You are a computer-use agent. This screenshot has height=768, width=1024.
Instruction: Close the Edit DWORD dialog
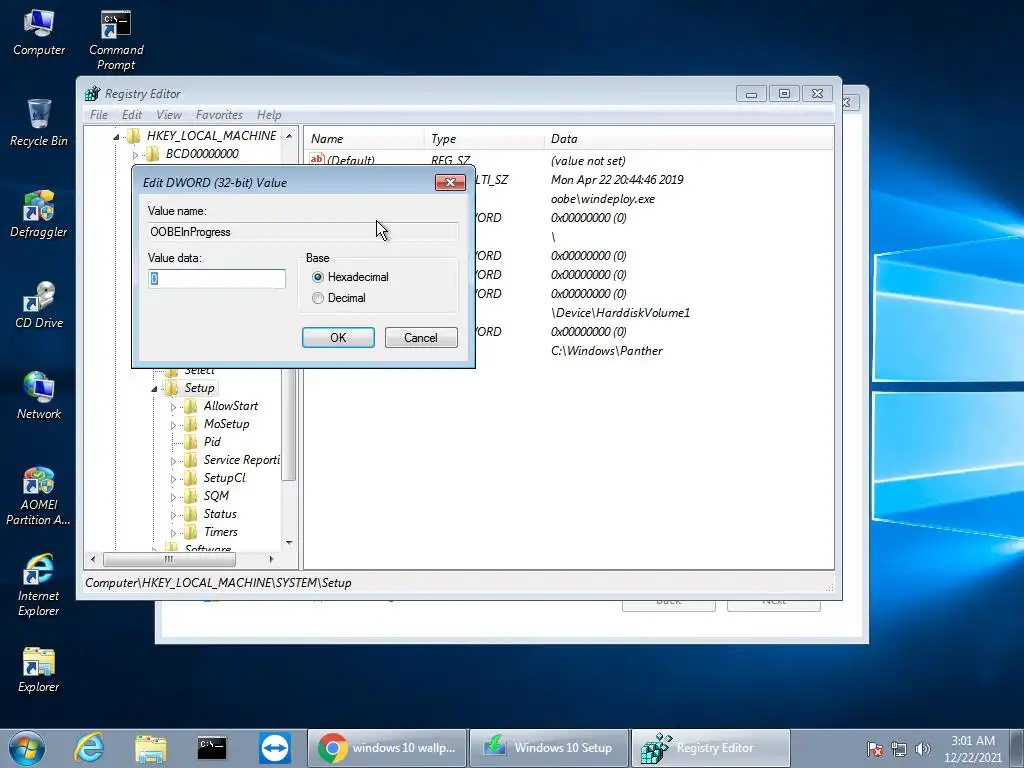450,182
